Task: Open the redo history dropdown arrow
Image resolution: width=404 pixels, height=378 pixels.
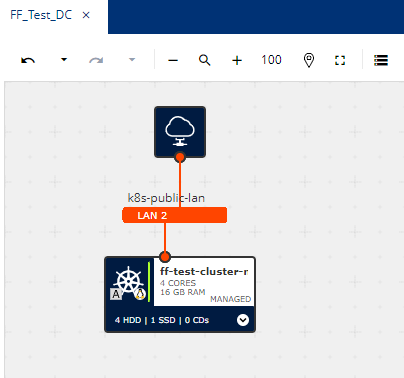Action: click(x=132, y=60)
